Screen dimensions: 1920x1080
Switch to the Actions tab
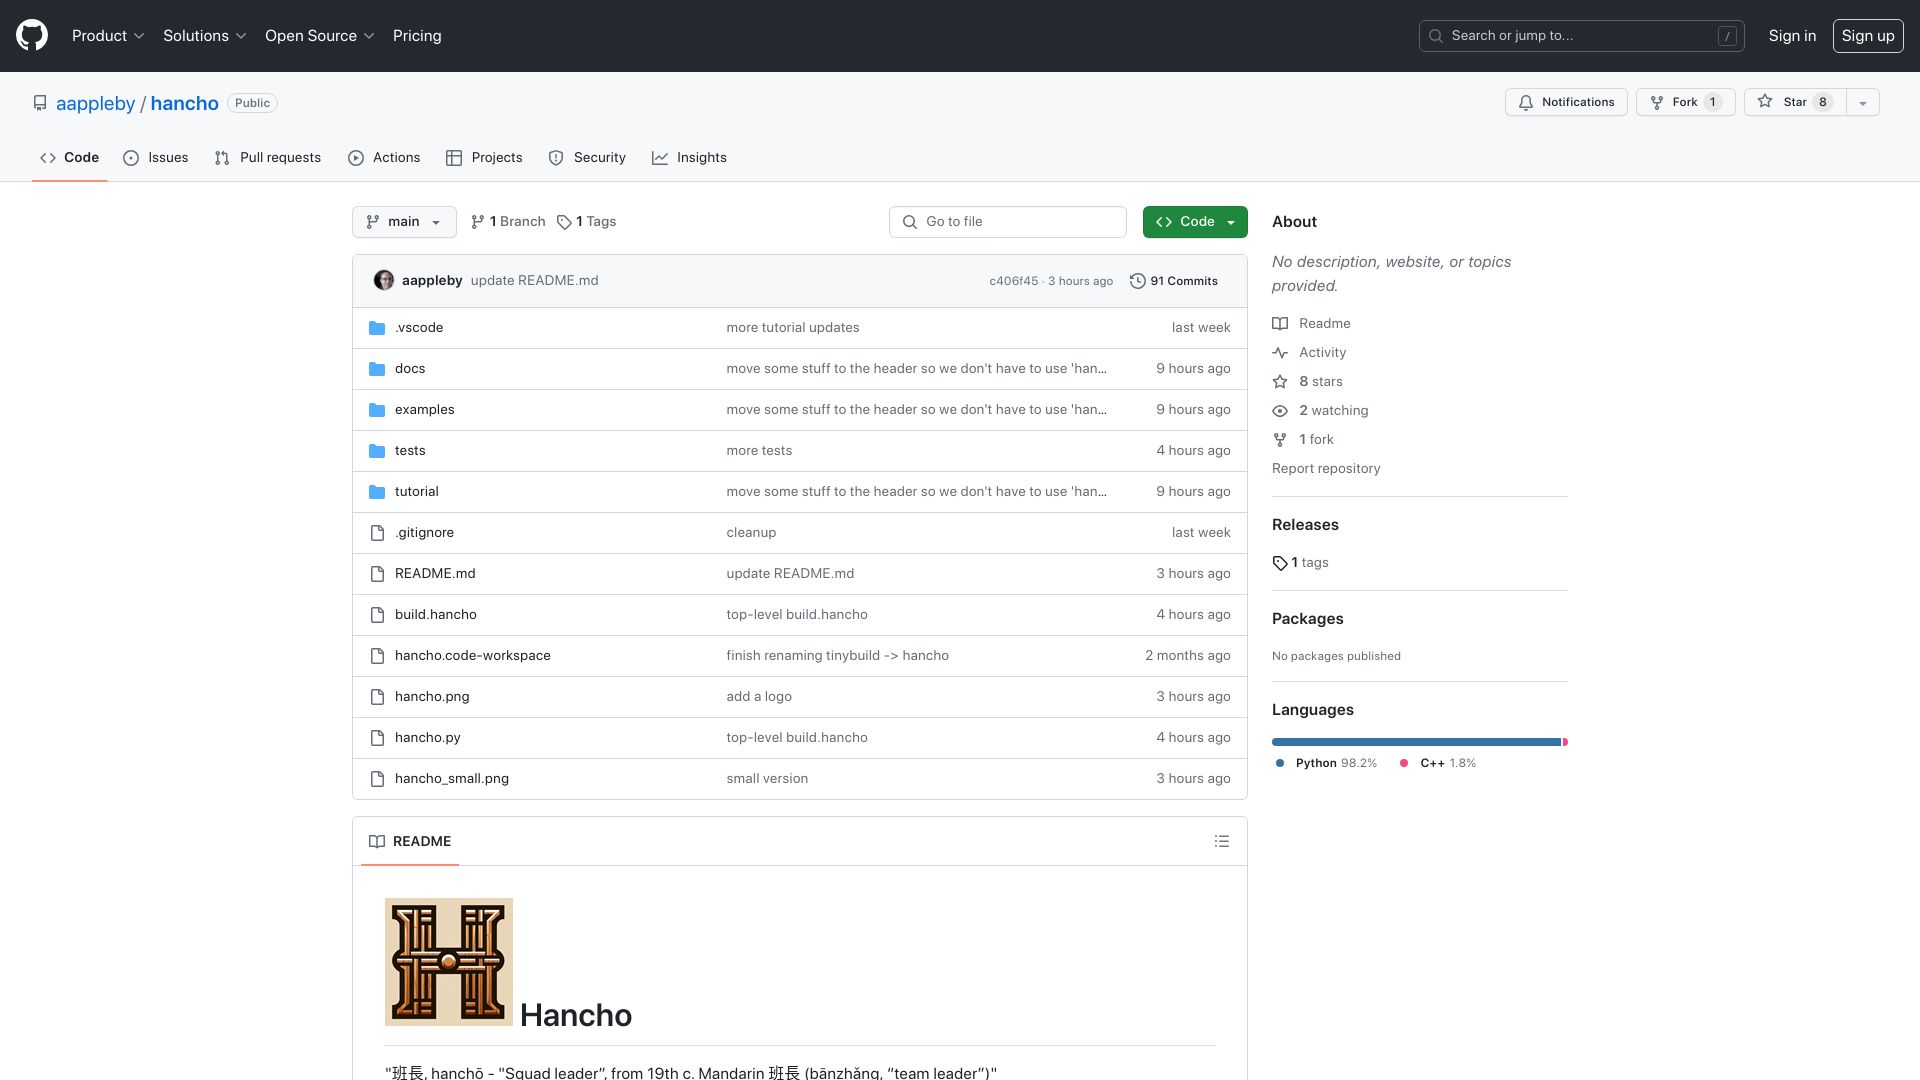tap(384, 158)
